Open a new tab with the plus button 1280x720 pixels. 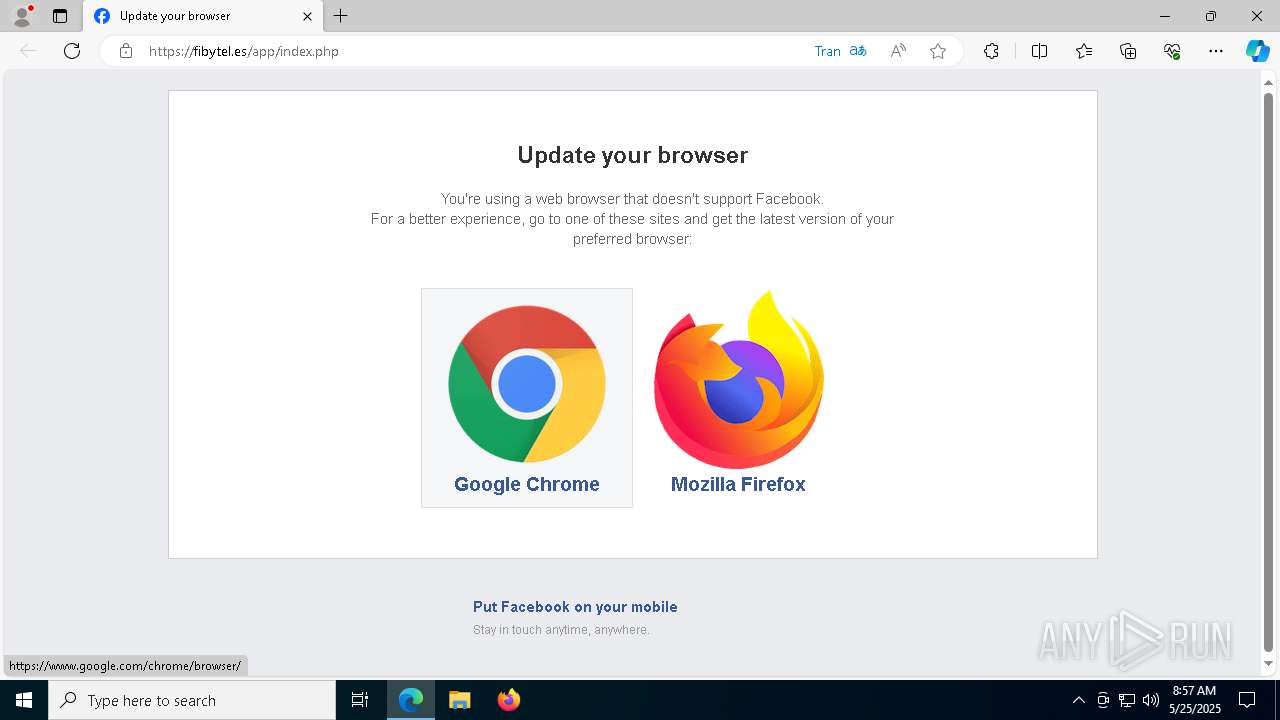coord(341,16)
